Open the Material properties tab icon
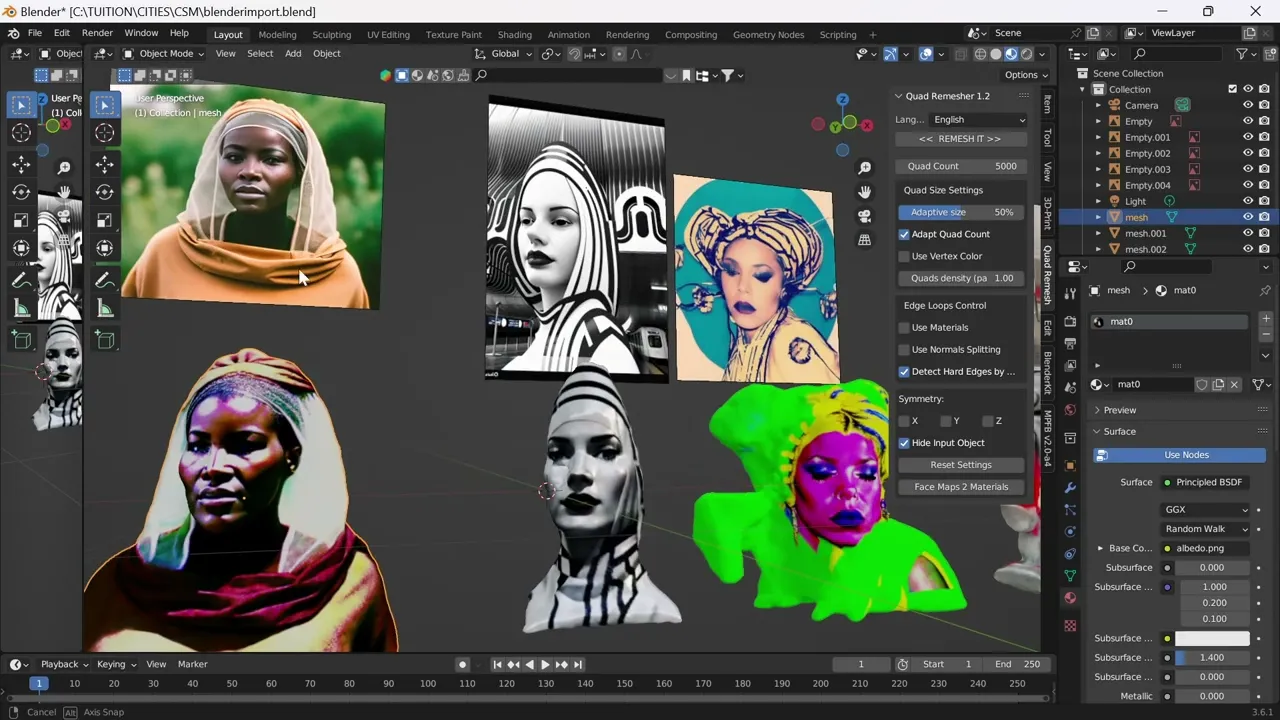This screenshot has height=720, width=1280. [x=1070, y=598]
